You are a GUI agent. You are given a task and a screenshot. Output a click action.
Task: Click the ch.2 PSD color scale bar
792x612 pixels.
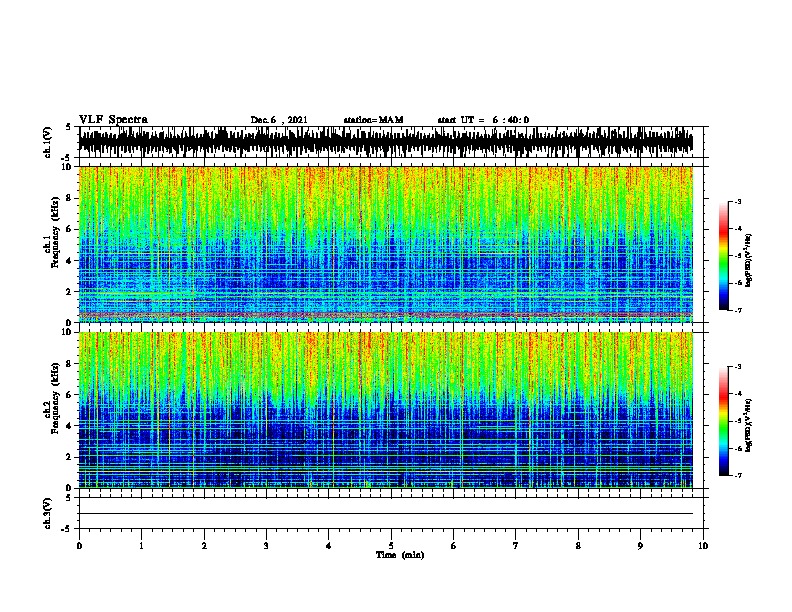[723, 421]
